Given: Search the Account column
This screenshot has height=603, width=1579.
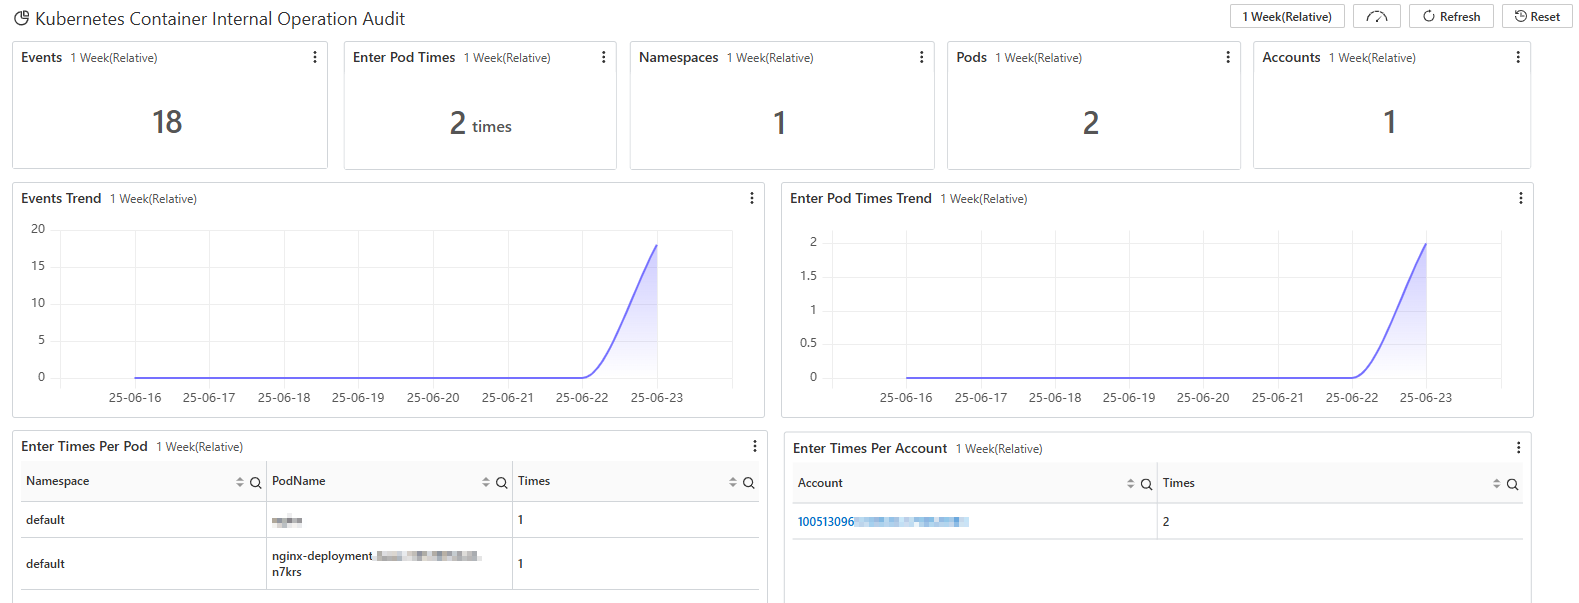Looking at the screenshot, I should pyautogui.click(x=1147, y=484).
